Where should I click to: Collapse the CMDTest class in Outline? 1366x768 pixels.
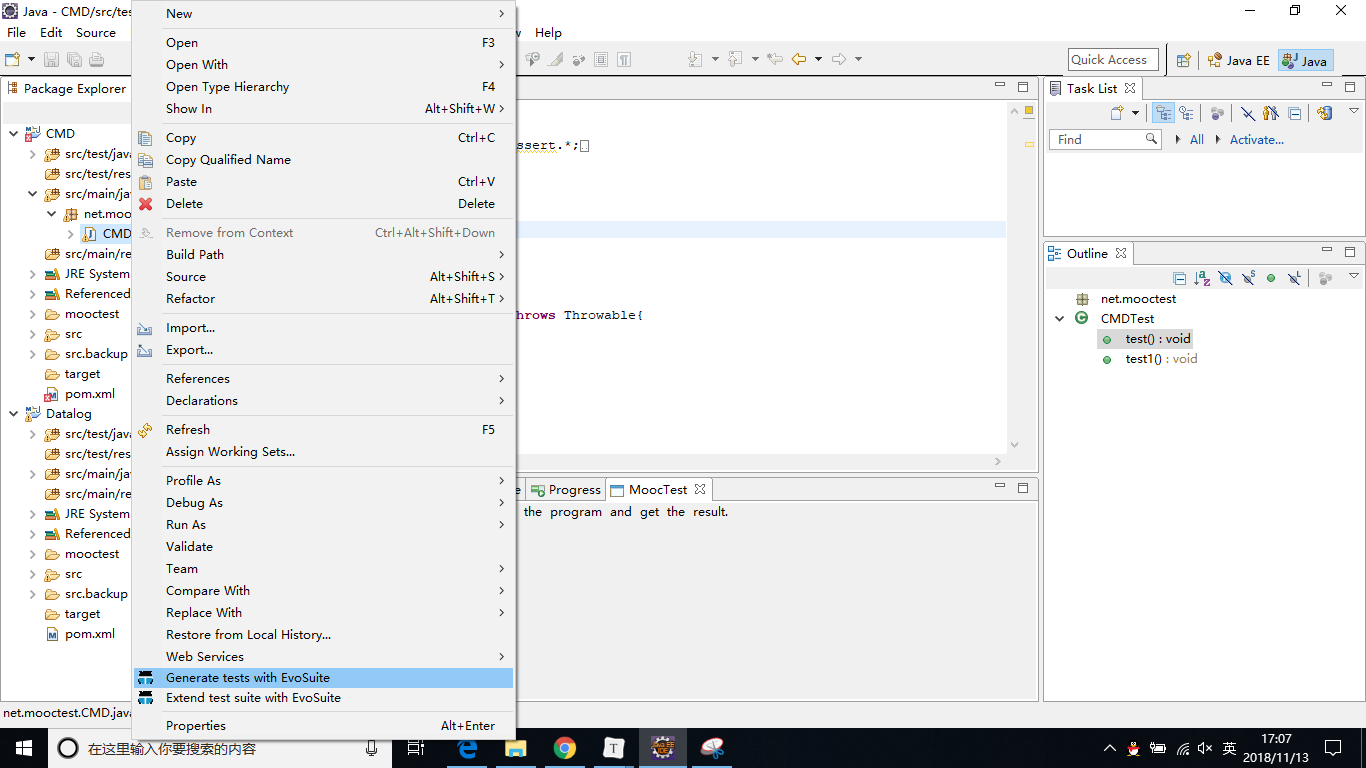pos(1060,319)
